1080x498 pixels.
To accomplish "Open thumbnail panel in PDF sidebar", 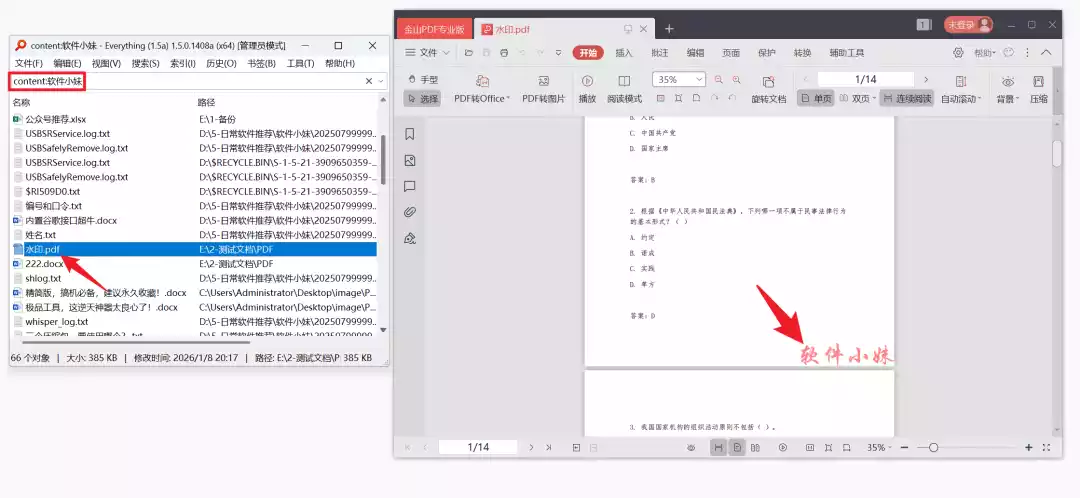I will (x=410, y=160).
